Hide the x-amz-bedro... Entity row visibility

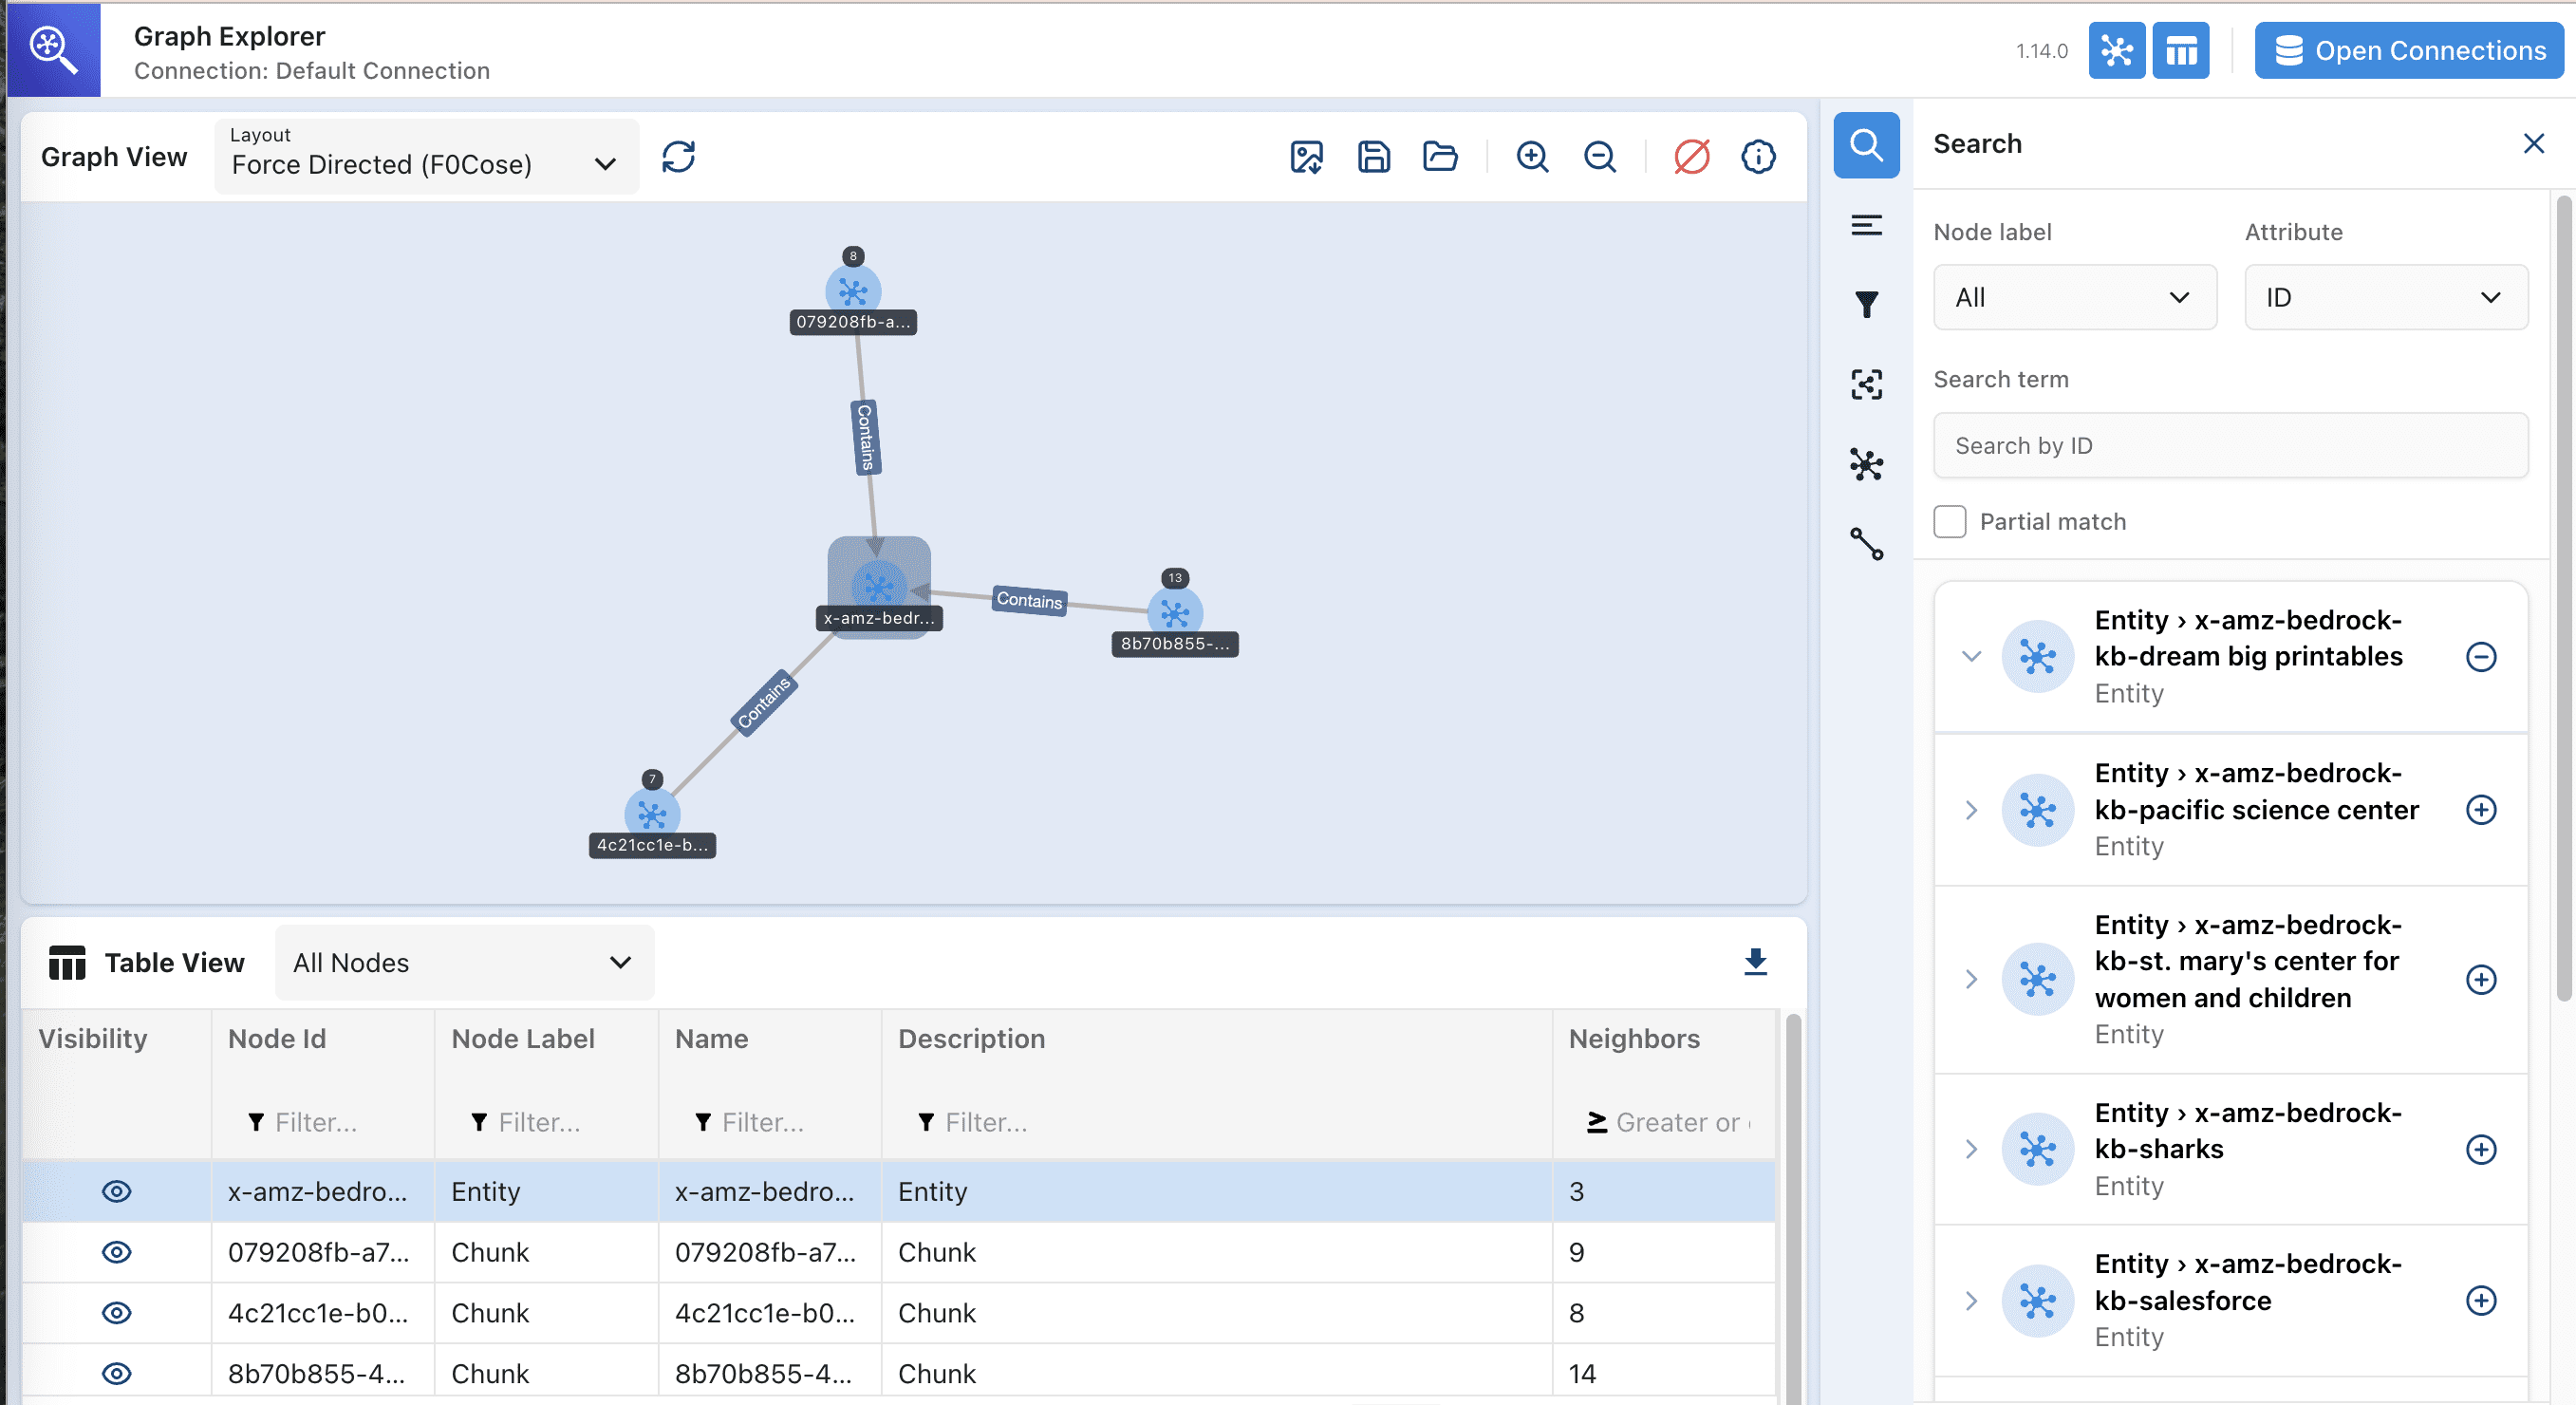click(x=116, y=1191)
